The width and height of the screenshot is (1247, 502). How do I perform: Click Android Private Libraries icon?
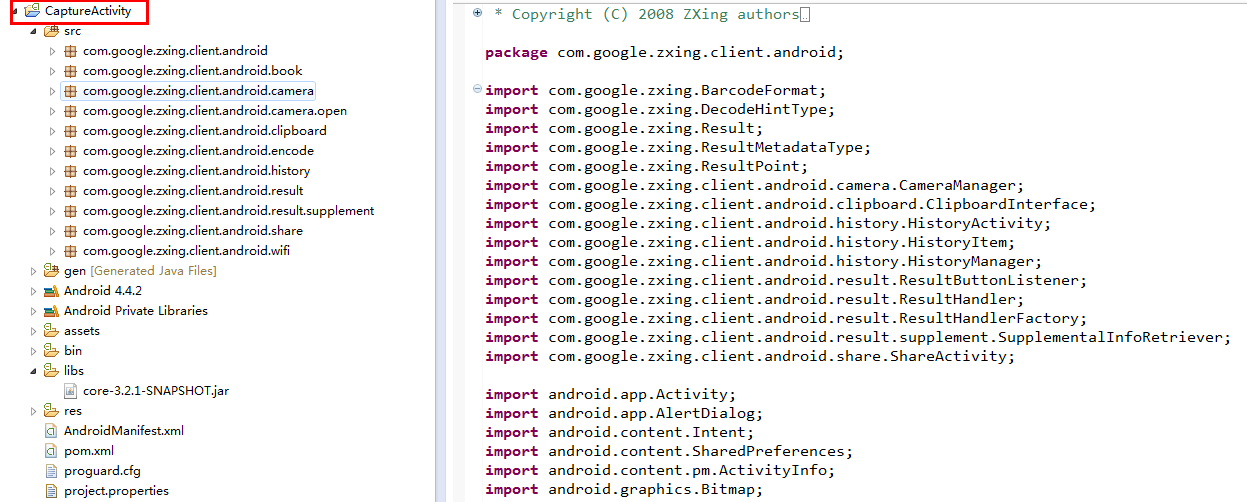pyautogui.click(x=51, y=311)
